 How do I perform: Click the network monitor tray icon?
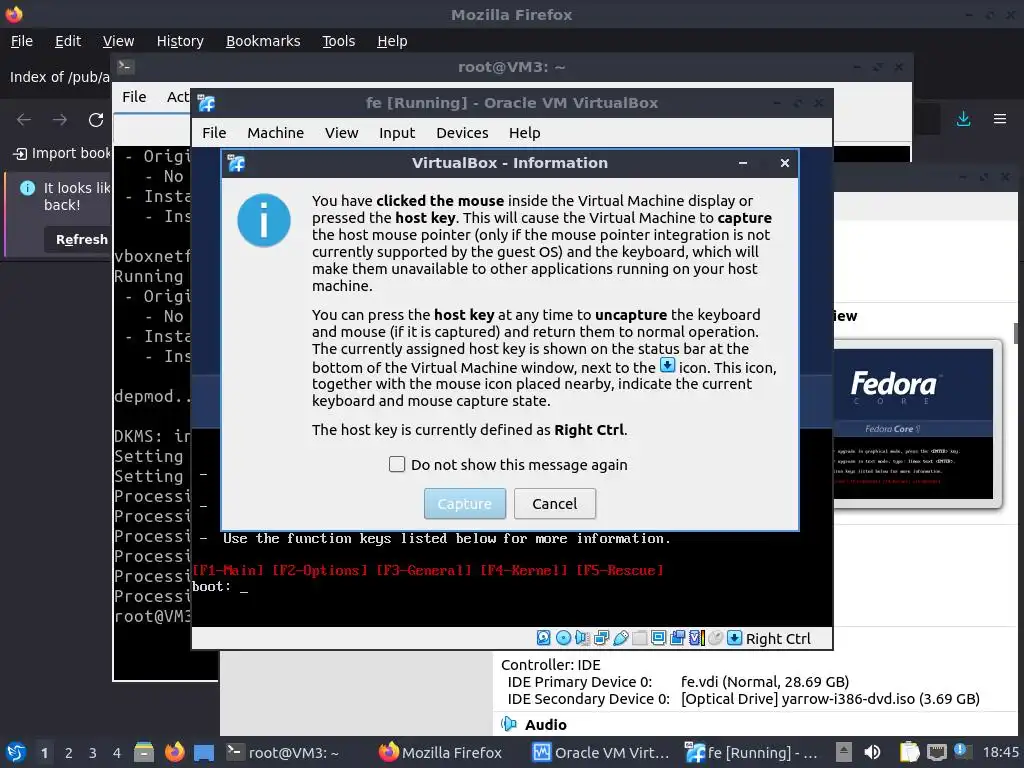(x=937, y=752)
